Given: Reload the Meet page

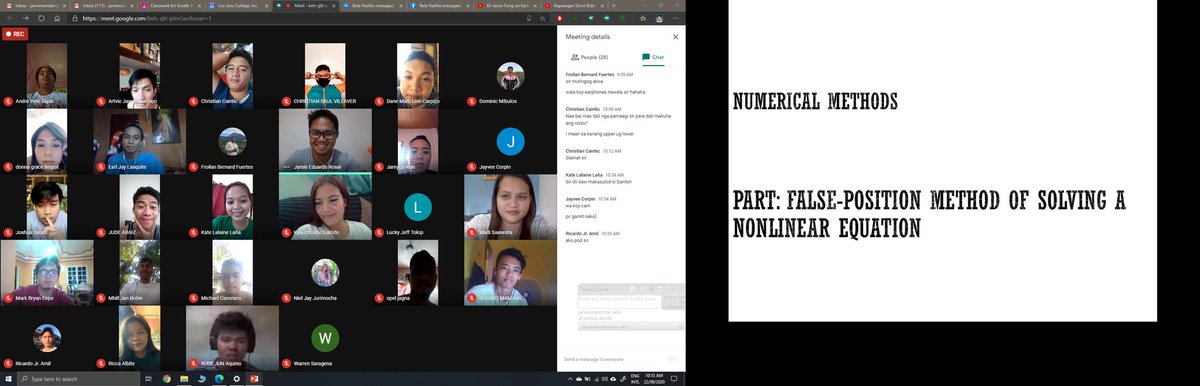Looking at the screenshot, I should [40, 18].
